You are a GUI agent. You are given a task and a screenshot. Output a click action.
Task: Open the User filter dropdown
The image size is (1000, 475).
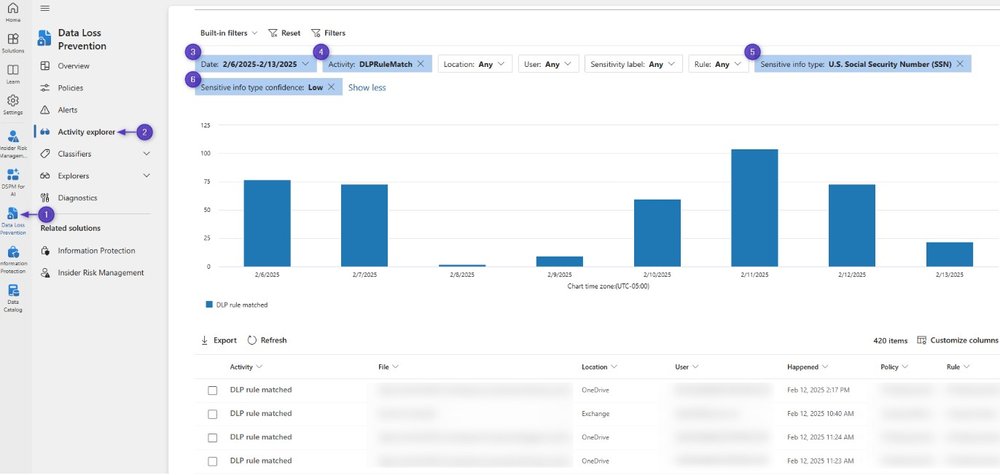(x=548, y=64)
